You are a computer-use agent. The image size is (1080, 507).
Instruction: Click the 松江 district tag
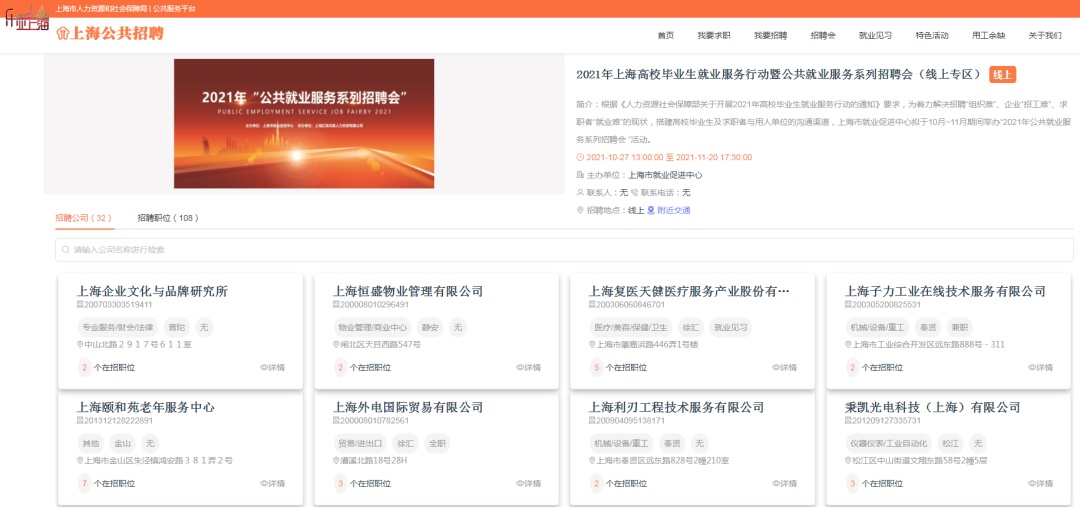click(951, 443)
